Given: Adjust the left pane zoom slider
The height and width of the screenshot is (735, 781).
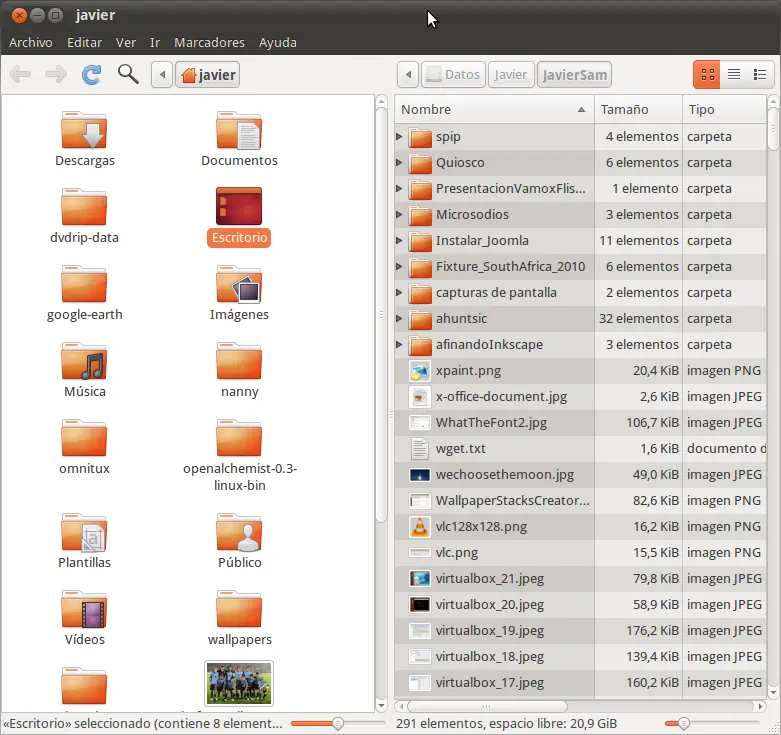Looking at the screenshot, I should 338,723.
